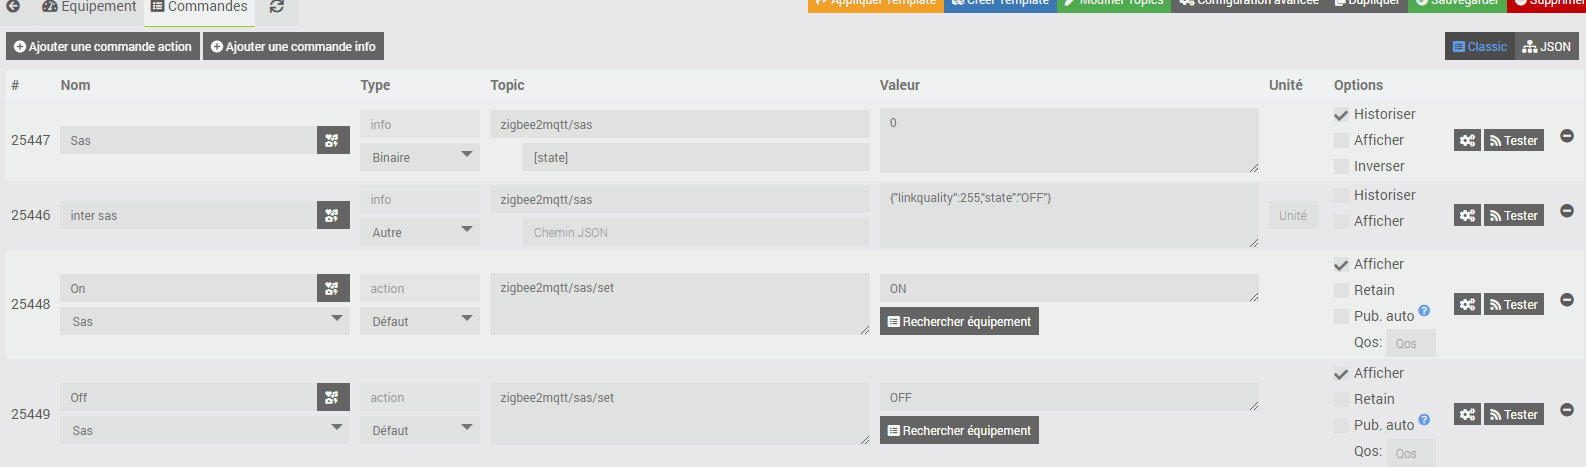Screen dimensions: 1586x467
Task: Open the Binaire subtype dropdown
Action: click(420, 158)
